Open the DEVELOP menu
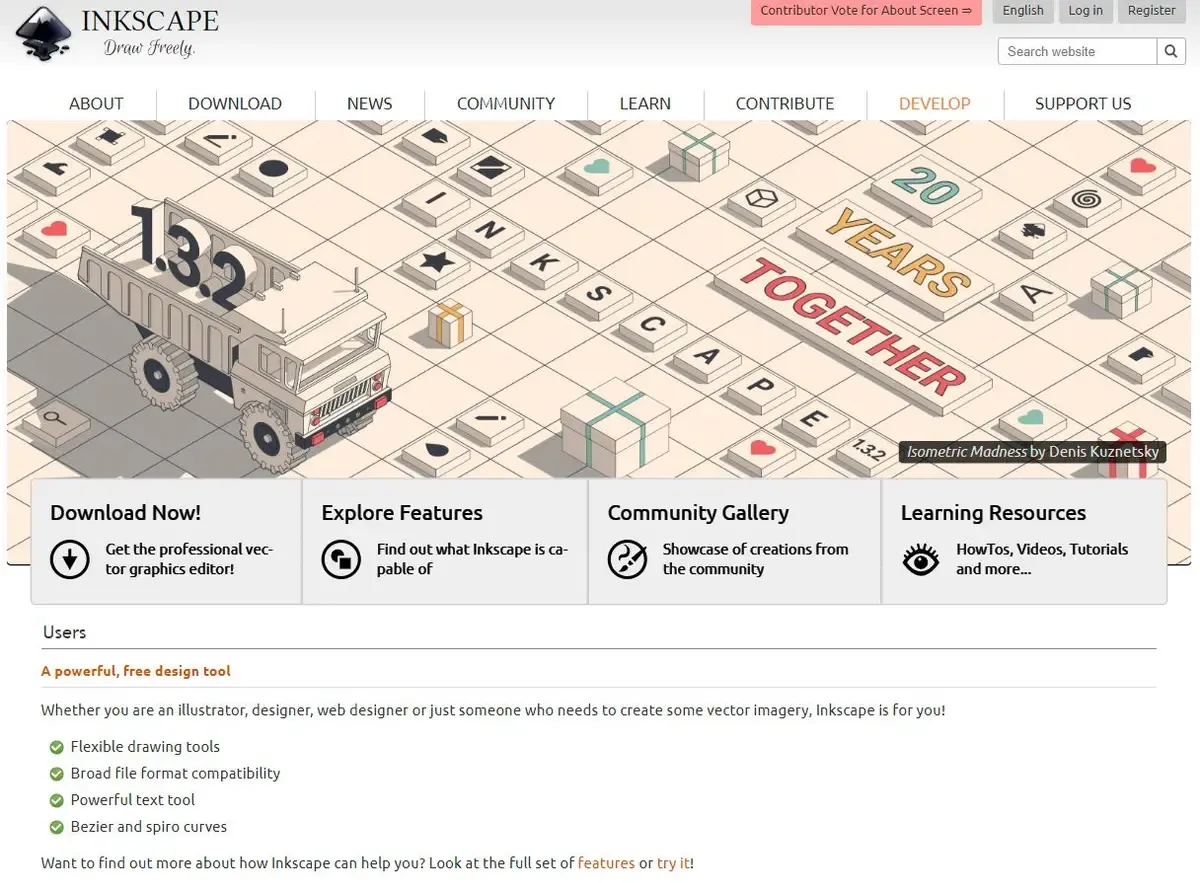 (x=935, y=103)
